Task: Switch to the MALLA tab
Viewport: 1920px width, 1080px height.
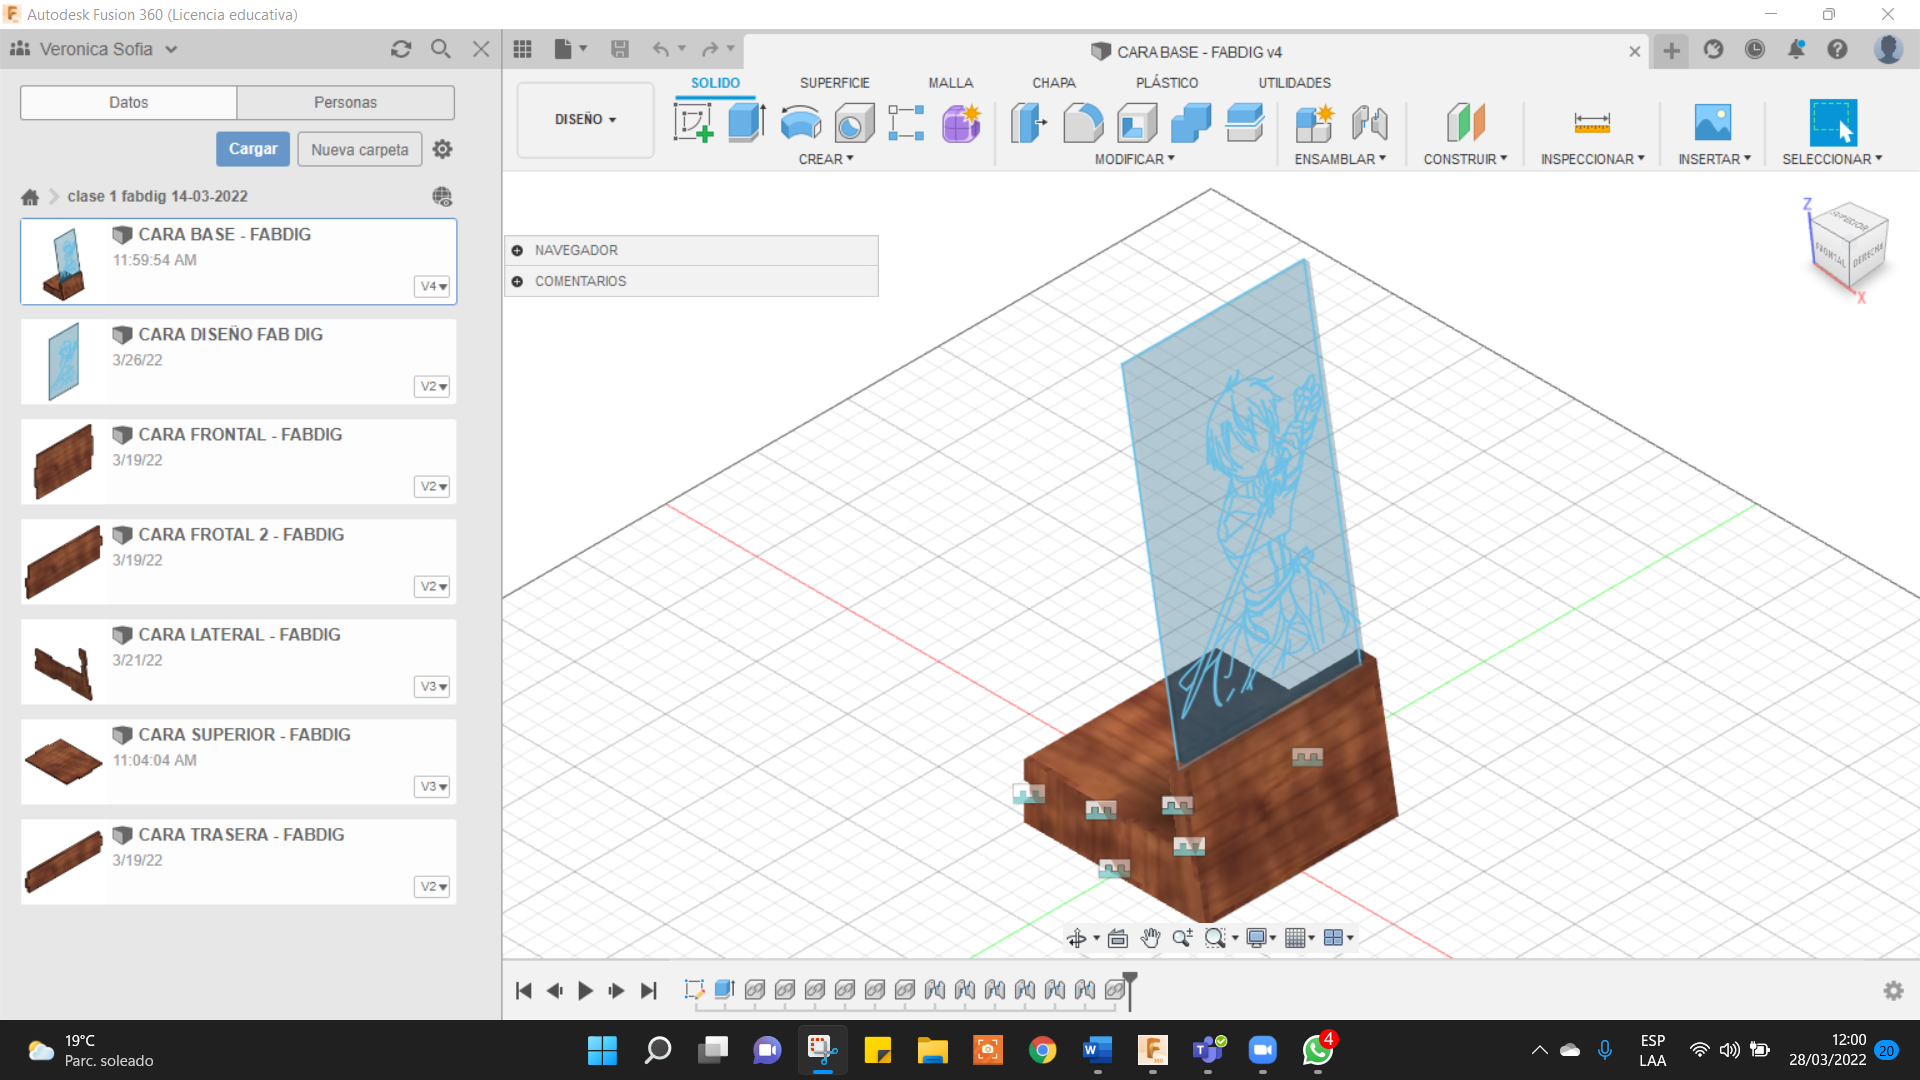Action: click(950, 83)
